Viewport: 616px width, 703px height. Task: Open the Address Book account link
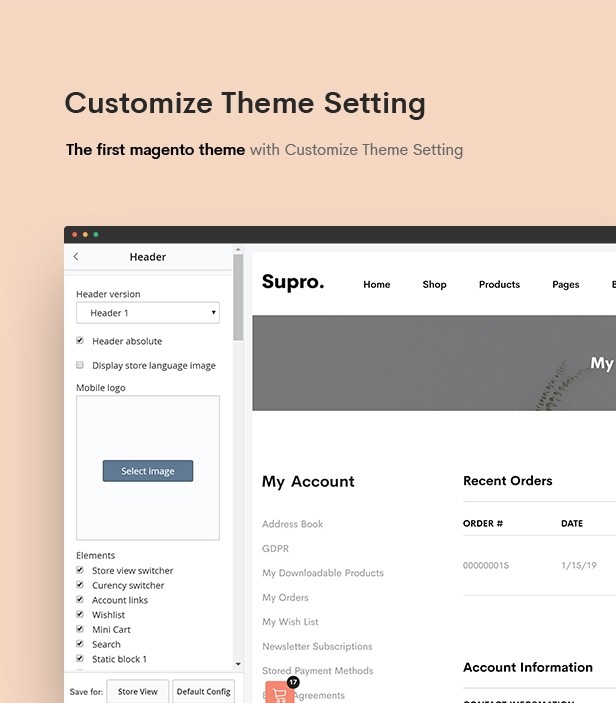pyautogui.click(x=292, y=524)
